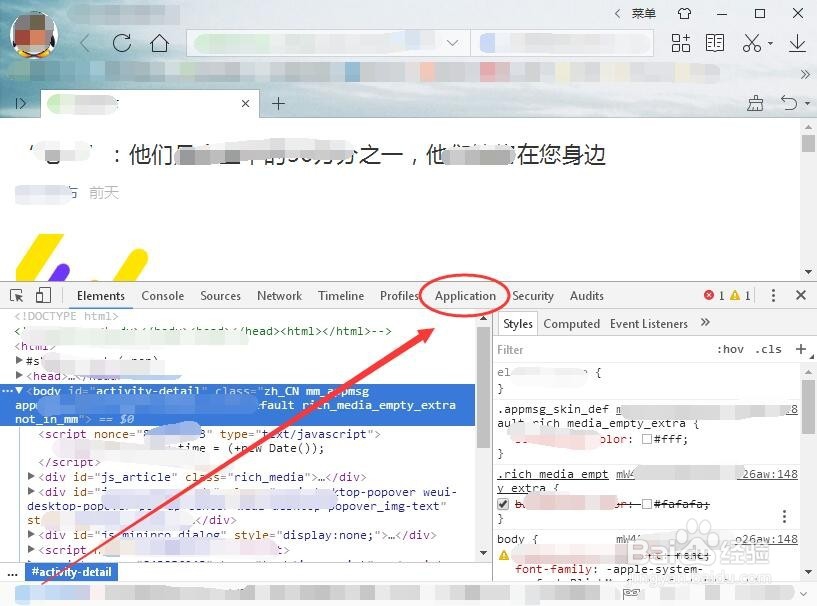Select the Computed sidebar tab
817x606 pixels.
click(572, 324)
